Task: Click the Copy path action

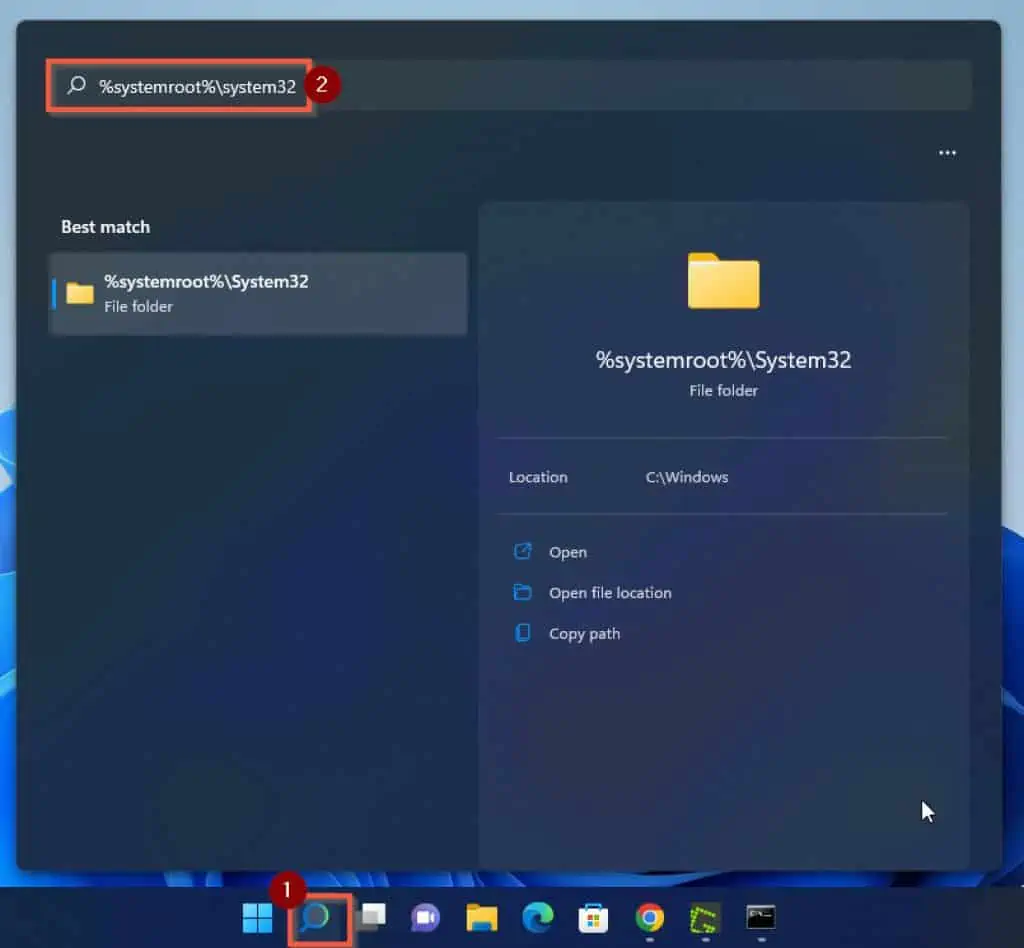Action: 585,633
